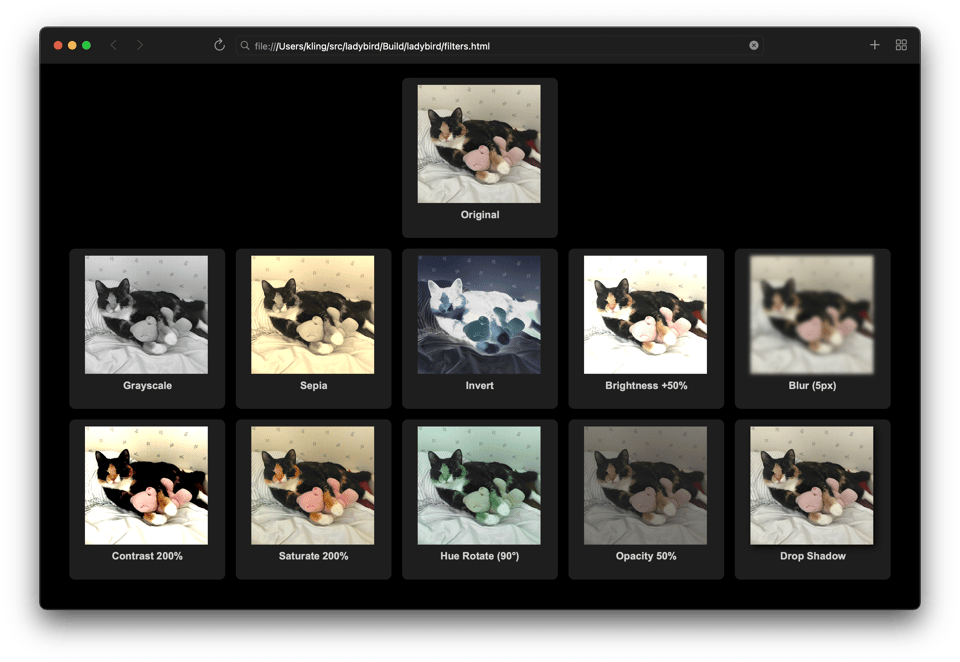Viewport: 960px width, 662px height.
Task: Click the back navigation arrow
Action: [x=113, y=45]
